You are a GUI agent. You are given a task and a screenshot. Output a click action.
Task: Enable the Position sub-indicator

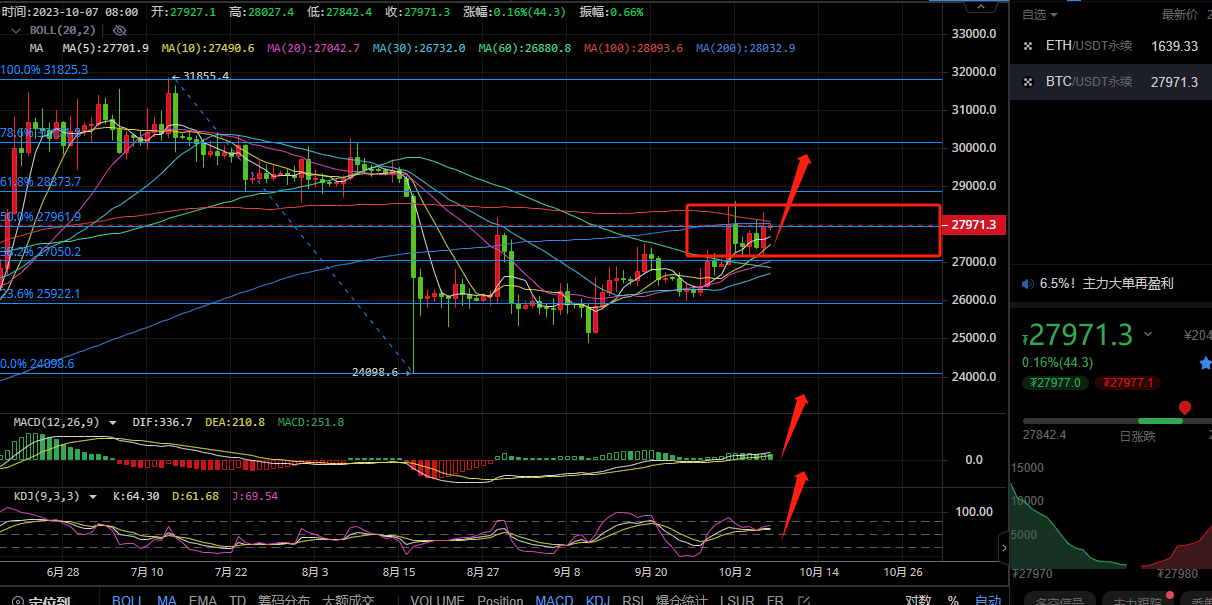[x=500, y=601]
